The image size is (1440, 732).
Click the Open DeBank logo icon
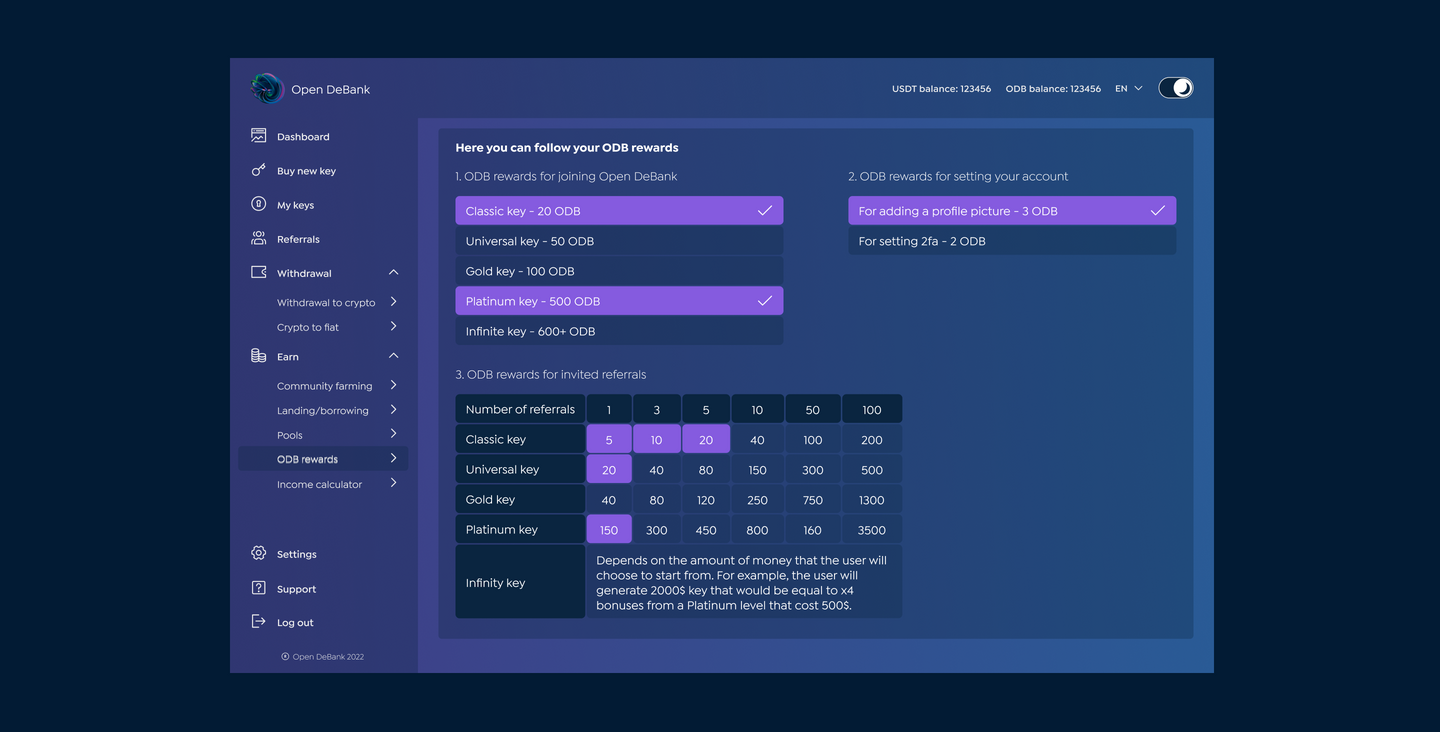click(x=267, y=89)
